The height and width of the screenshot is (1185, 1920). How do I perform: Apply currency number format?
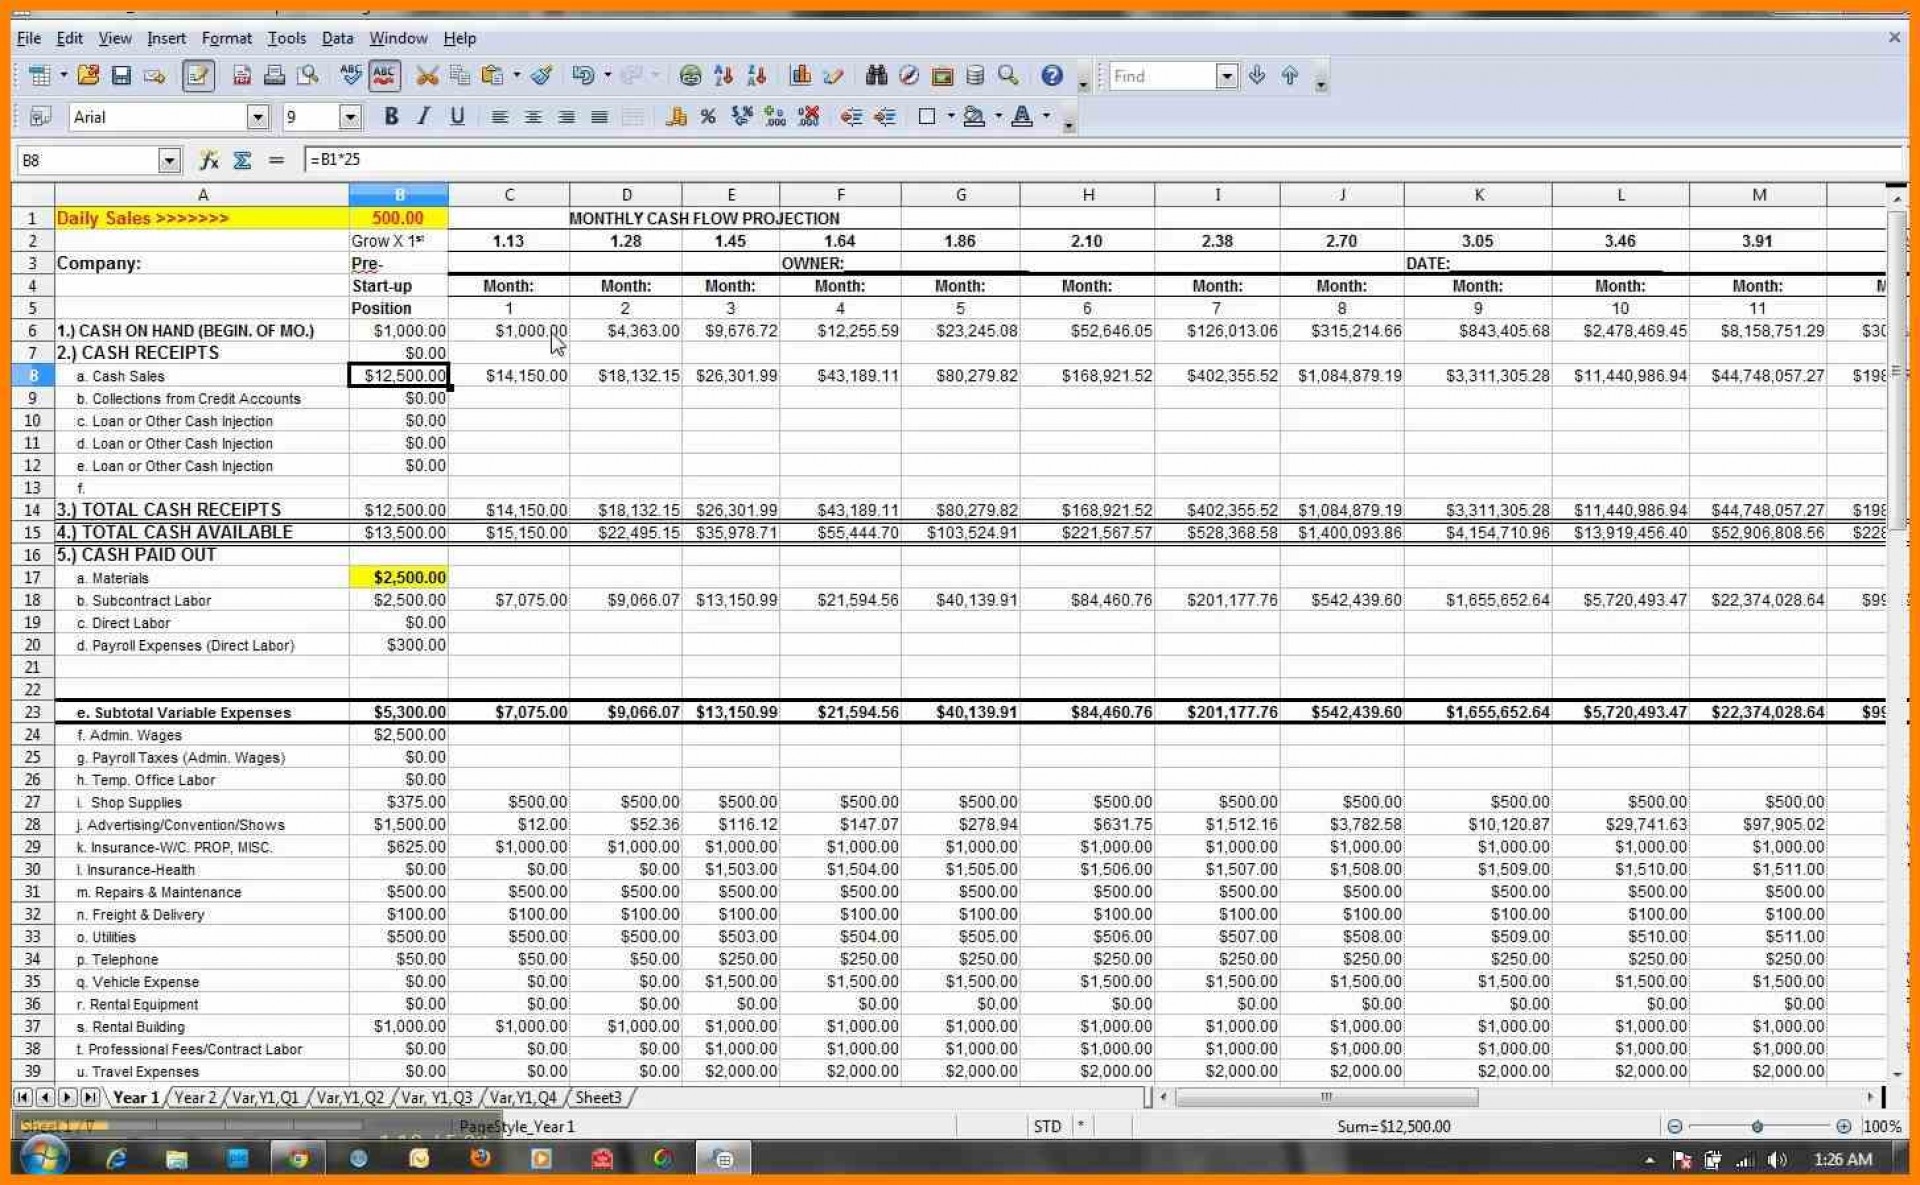[x=676, y=117]
